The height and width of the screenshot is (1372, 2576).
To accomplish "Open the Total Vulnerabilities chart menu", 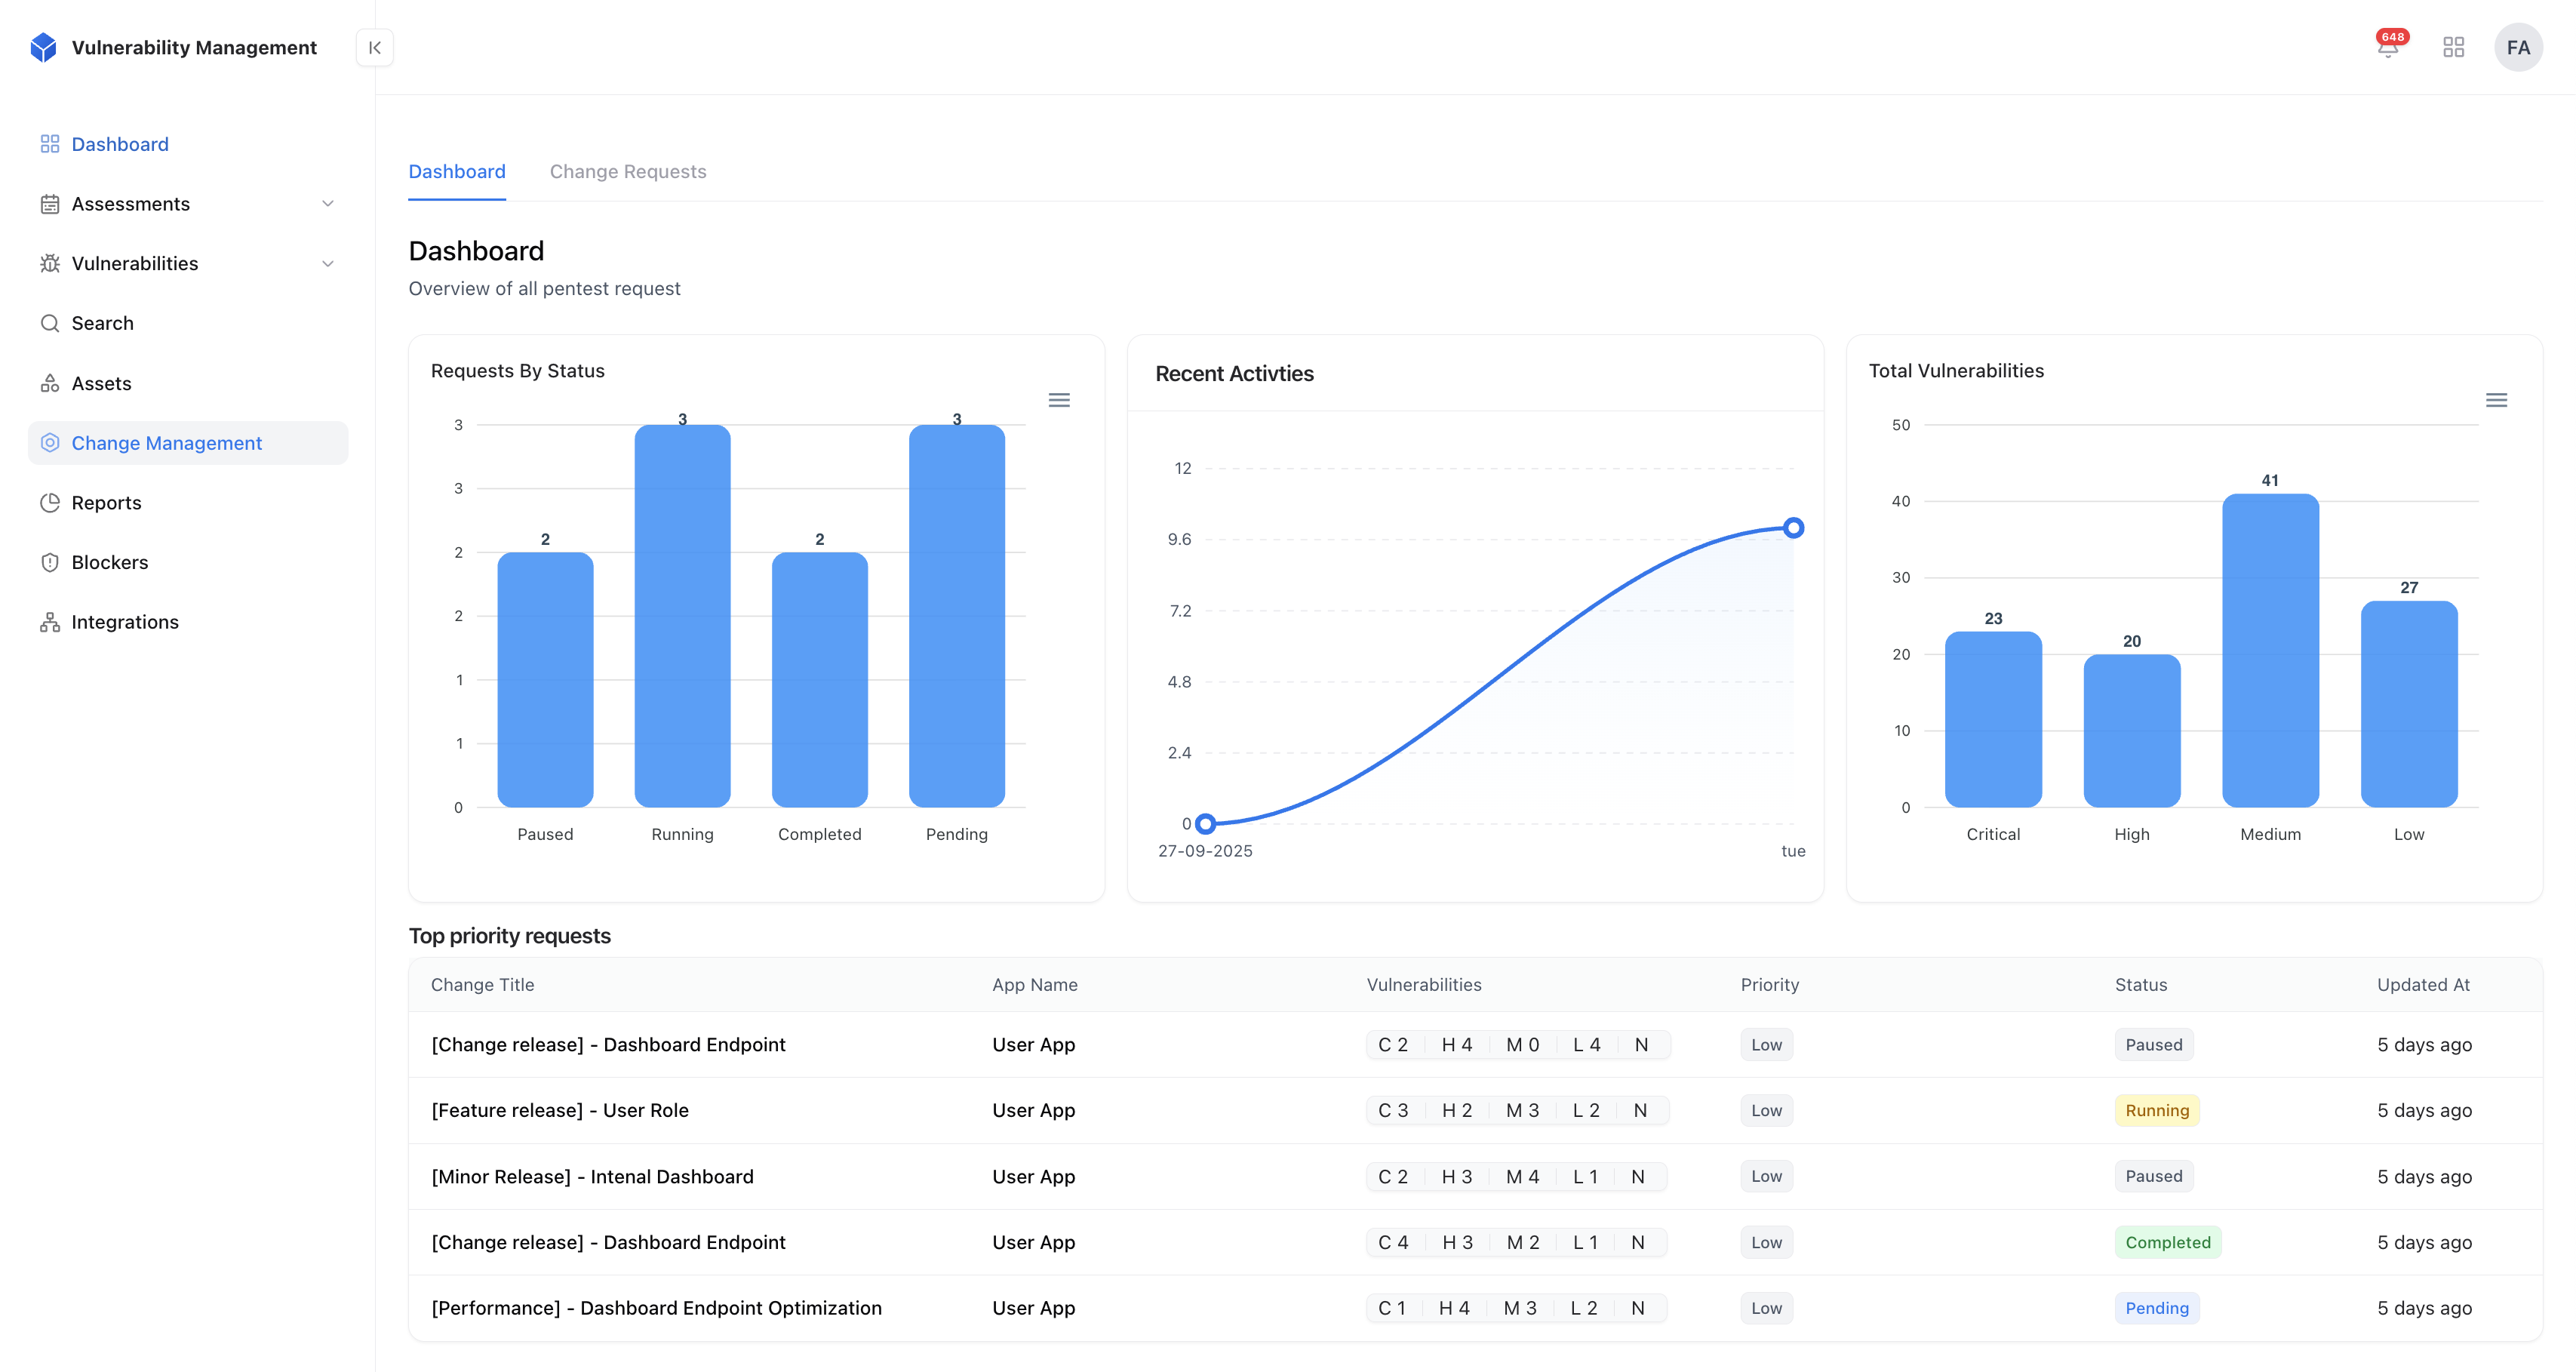I will 2496,400.
